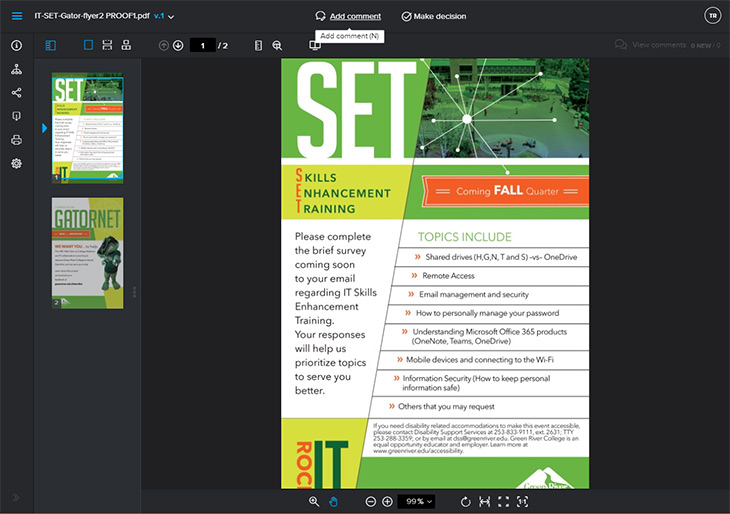The width and height of the screenshot is (730, 514).
Task: Open the version v.1 dropdown
Action: pos(164,16)
